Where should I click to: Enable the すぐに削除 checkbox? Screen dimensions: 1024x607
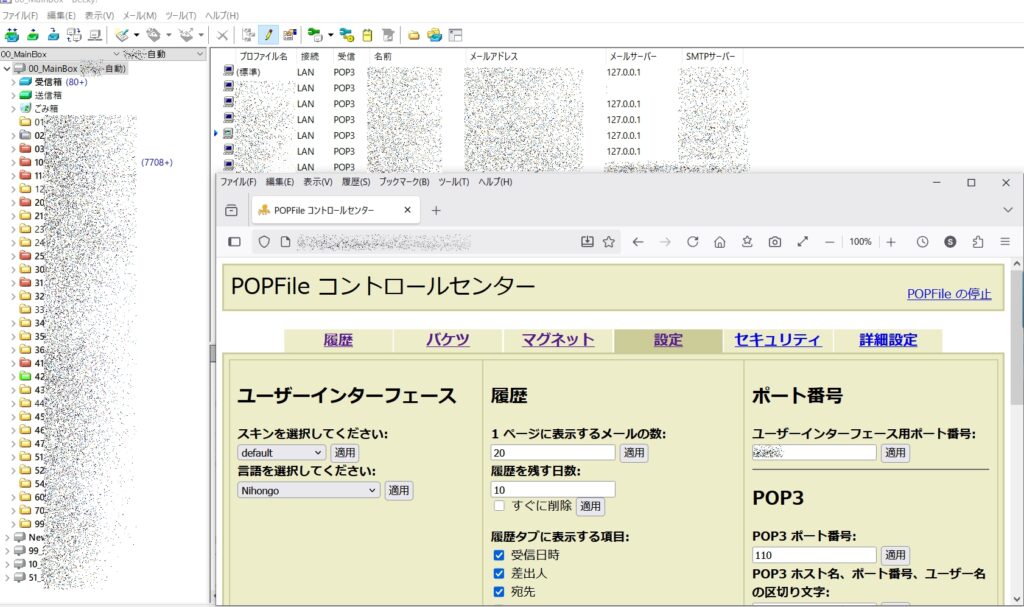click(x=499, y=506)
